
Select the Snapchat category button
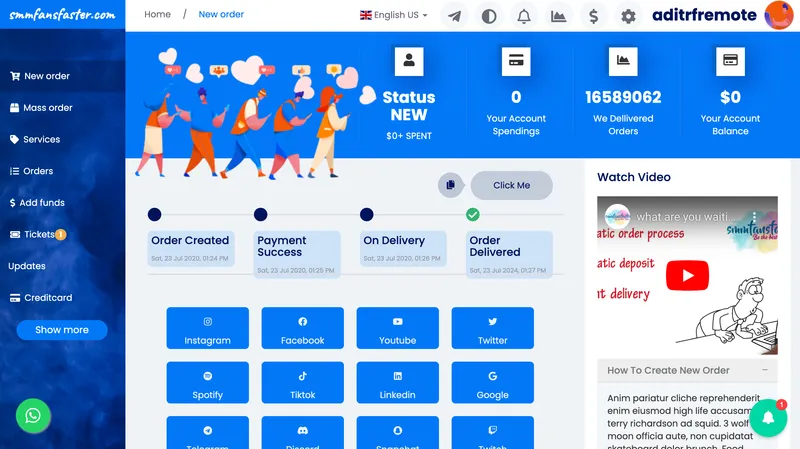tap(397, 433)
